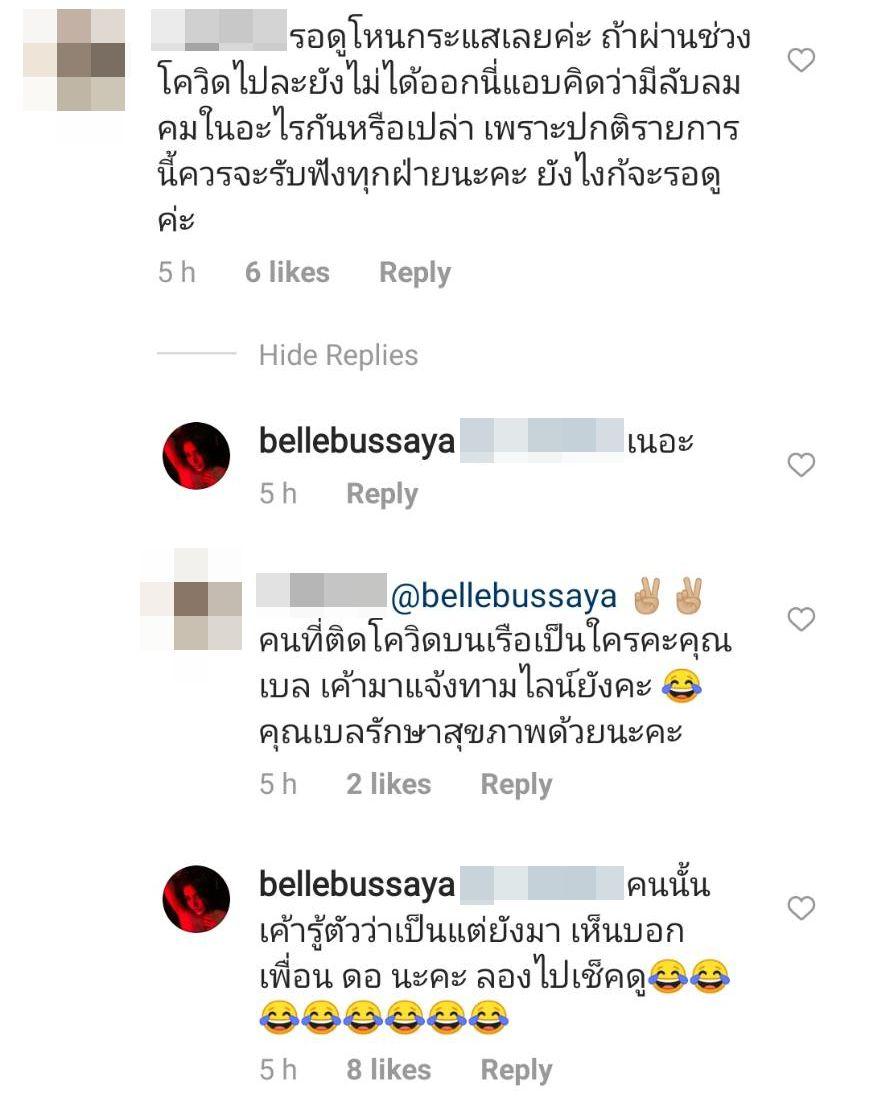Open blurred username of top commenter
This screenshot has width=869, height=1097.
(x=219, y=29)
